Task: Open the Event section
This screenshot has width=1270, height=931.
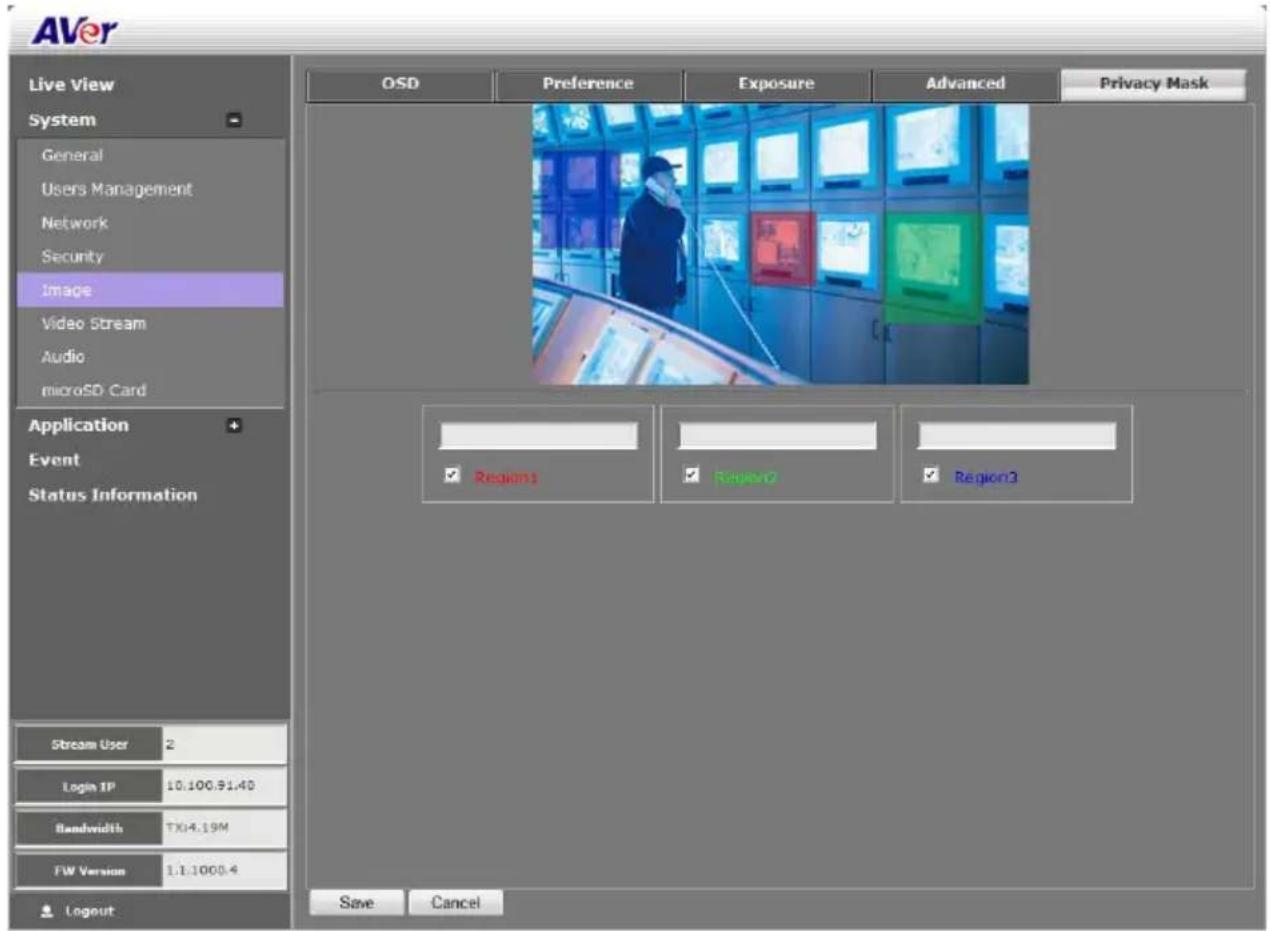Action: 54,460
